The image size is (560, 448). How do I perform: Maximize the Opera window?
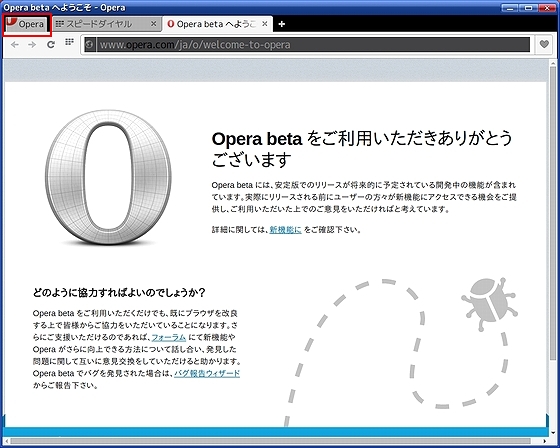pyautogui.click(x=528, y=7)
